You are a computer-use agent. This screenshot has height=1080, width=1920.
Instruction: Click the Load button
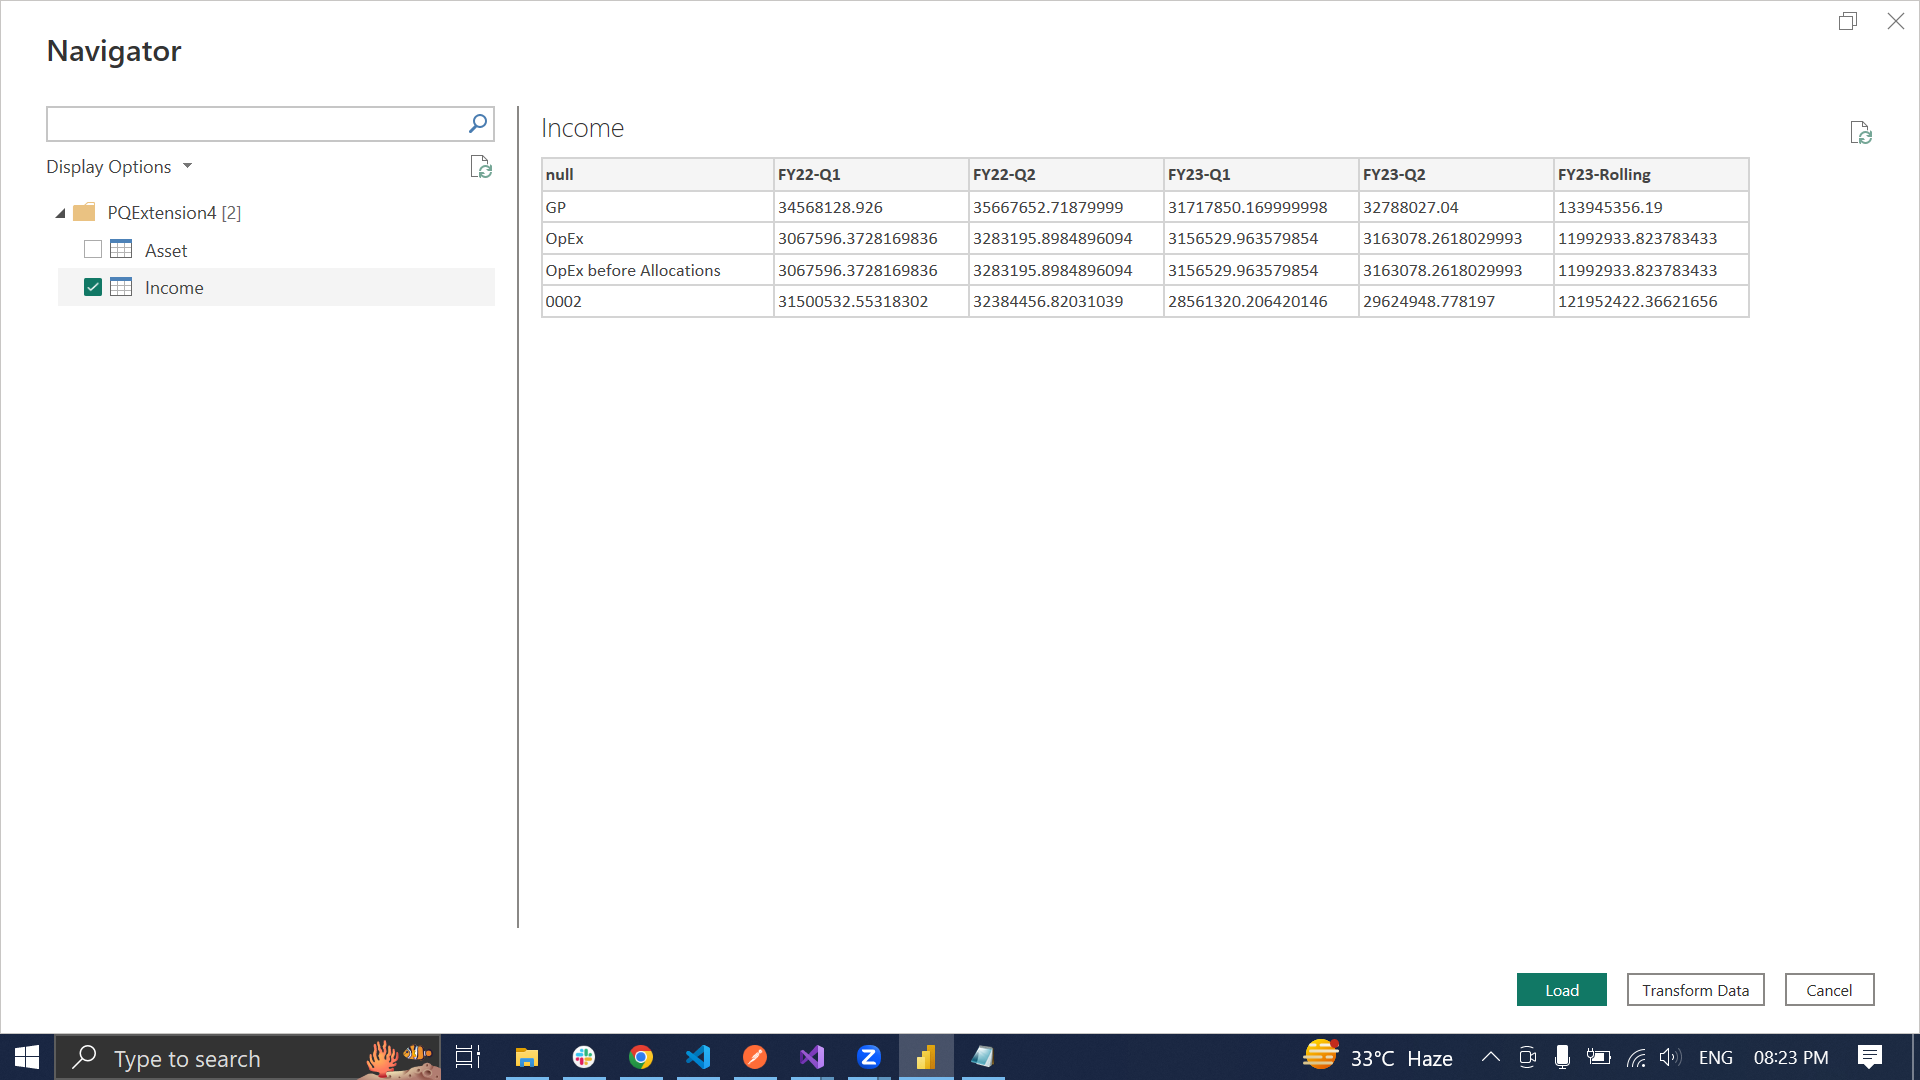pos(1562,990)
